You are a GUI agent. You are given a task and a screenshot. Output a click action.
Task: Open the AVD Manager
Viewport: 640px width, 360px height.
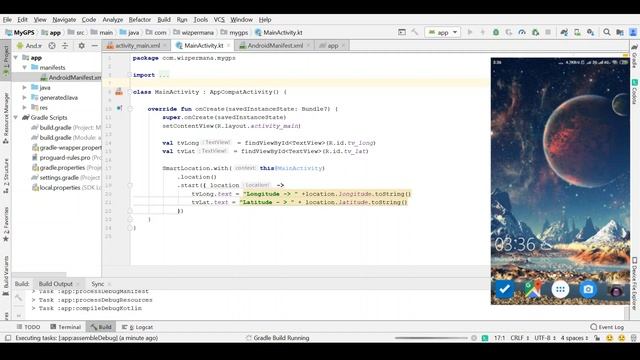coord(577,32)
